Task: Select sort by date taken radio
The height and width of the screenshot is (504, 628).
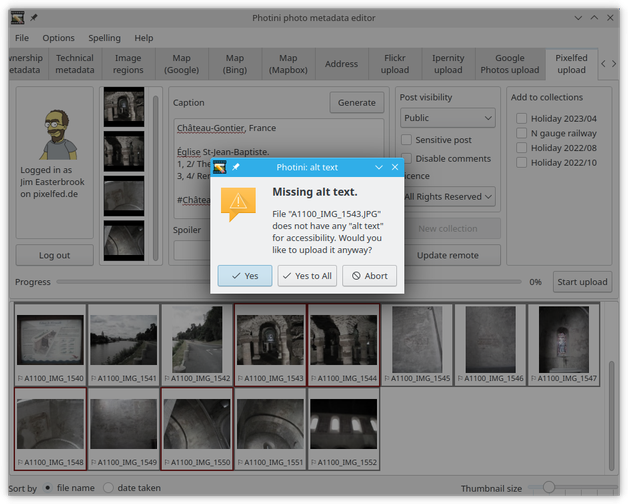Action: click(x=108, y=488)
